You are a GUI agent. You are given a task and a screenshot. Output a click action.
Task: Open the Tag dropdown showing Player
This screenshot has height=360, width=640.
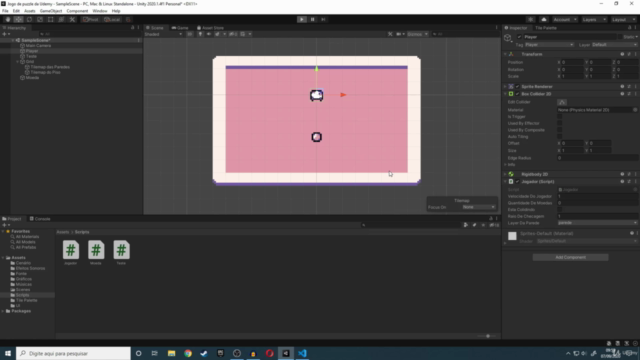click(x=549, y=45)
